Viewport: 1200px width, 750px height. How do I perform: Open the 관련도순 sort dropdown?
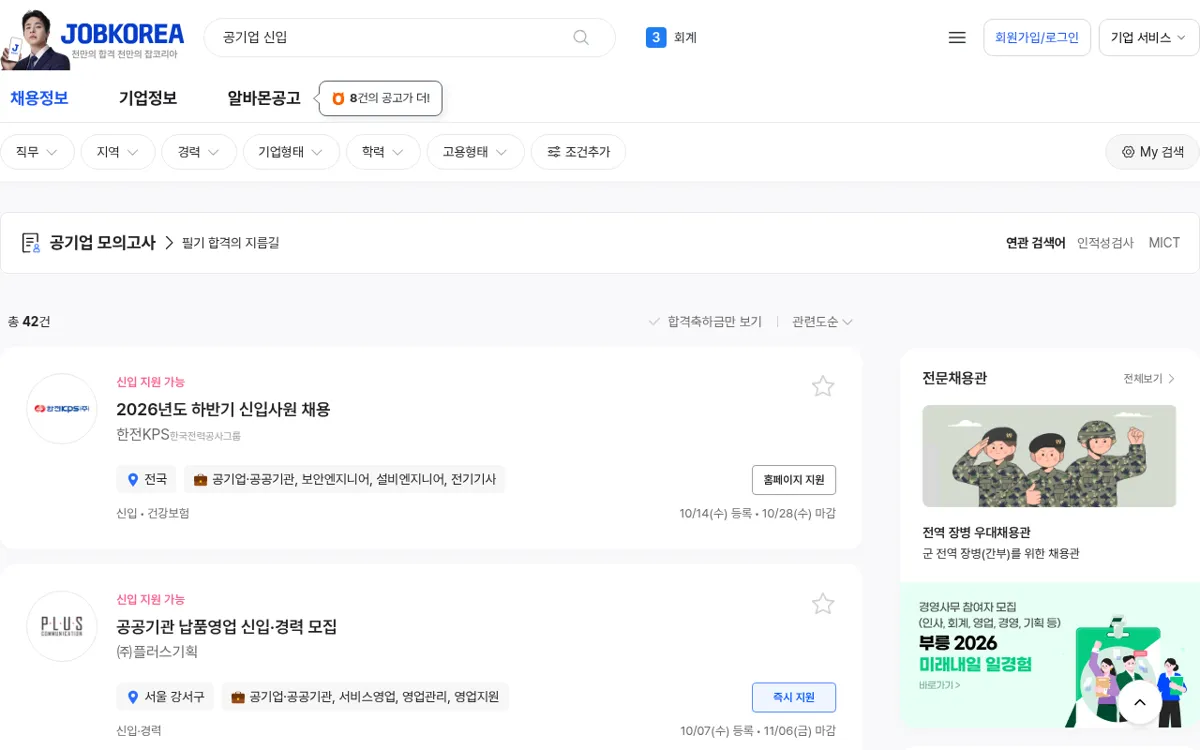[x=822, y=322]
